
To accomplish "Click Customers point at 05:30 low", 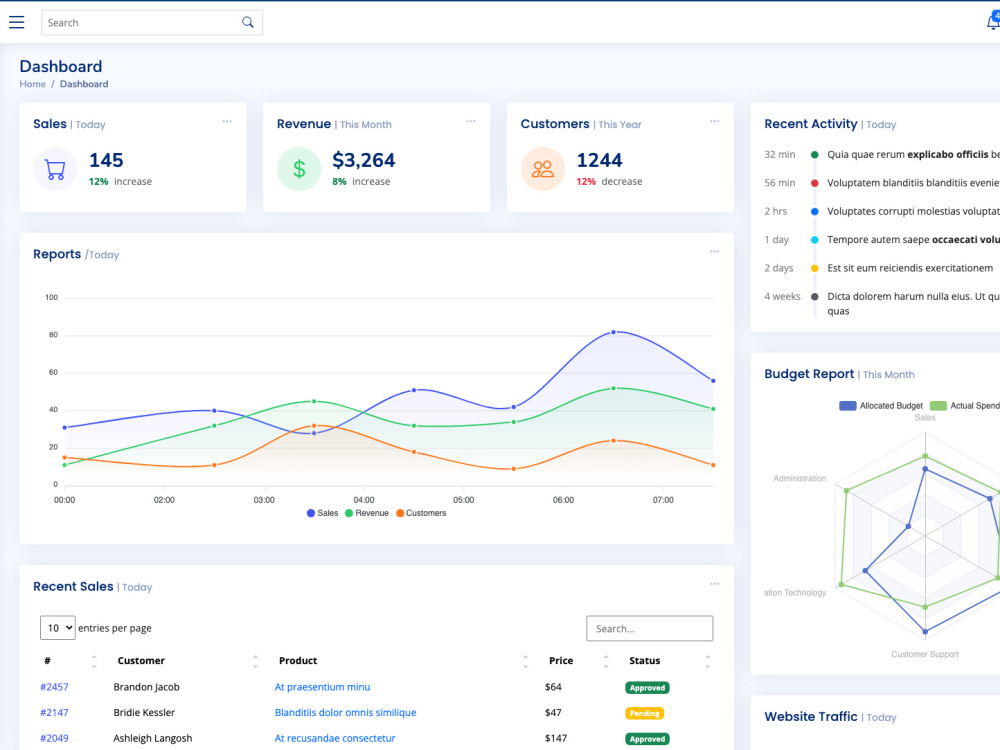I will 514,469.
